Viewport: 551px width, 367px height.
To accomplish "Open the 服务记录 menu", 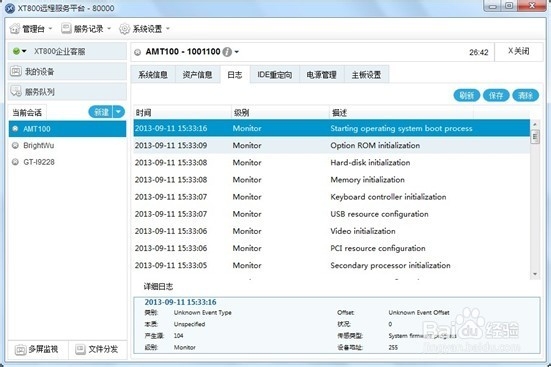I will [86, 29].
